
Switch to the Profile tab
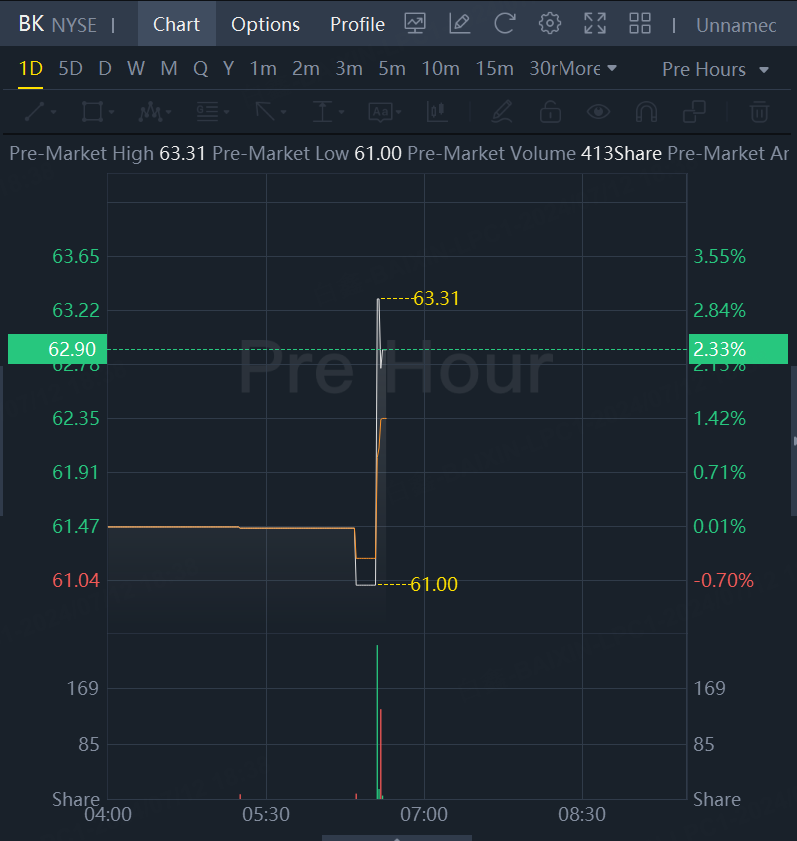tap(357, 24)
